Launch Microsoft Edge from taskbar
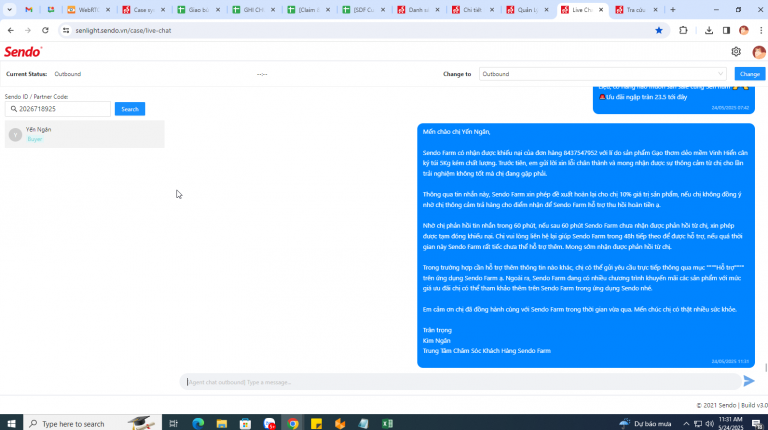768x430 pixels. [198, 423]
